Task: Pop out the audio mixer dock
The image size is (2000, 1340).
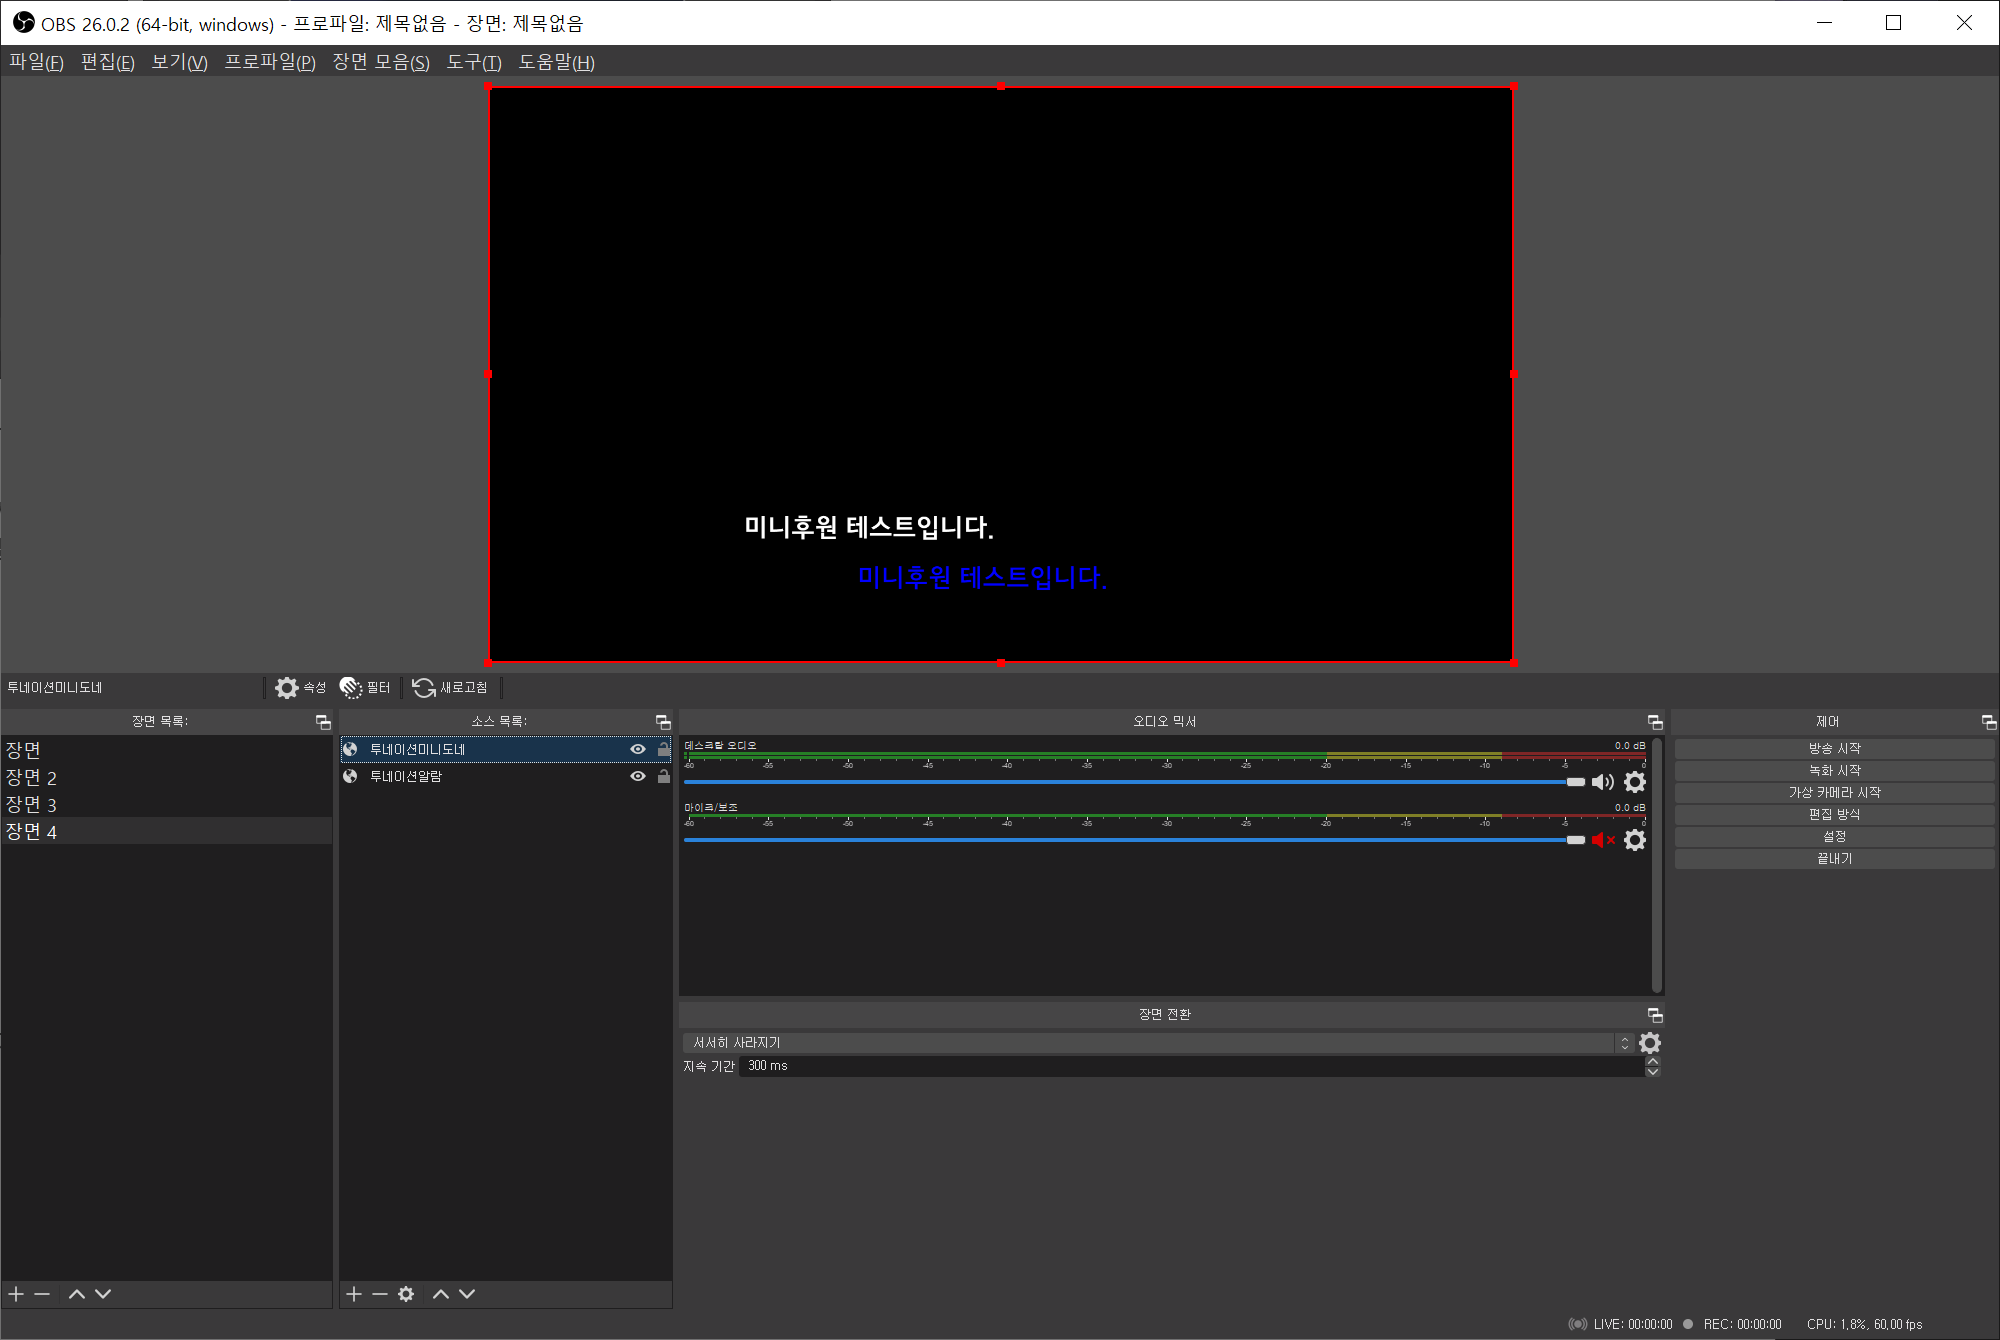Action: tap(1655, 722)
